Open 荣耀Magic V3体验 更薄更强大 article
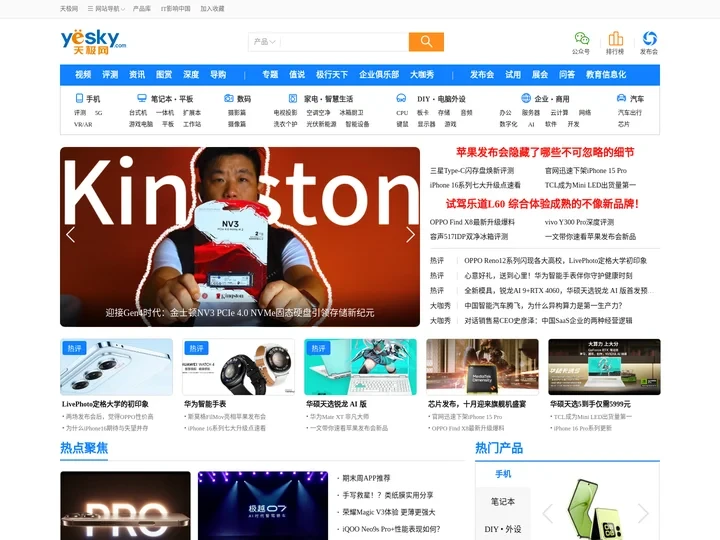Screen dimensions: 720x540 (388, 512)
